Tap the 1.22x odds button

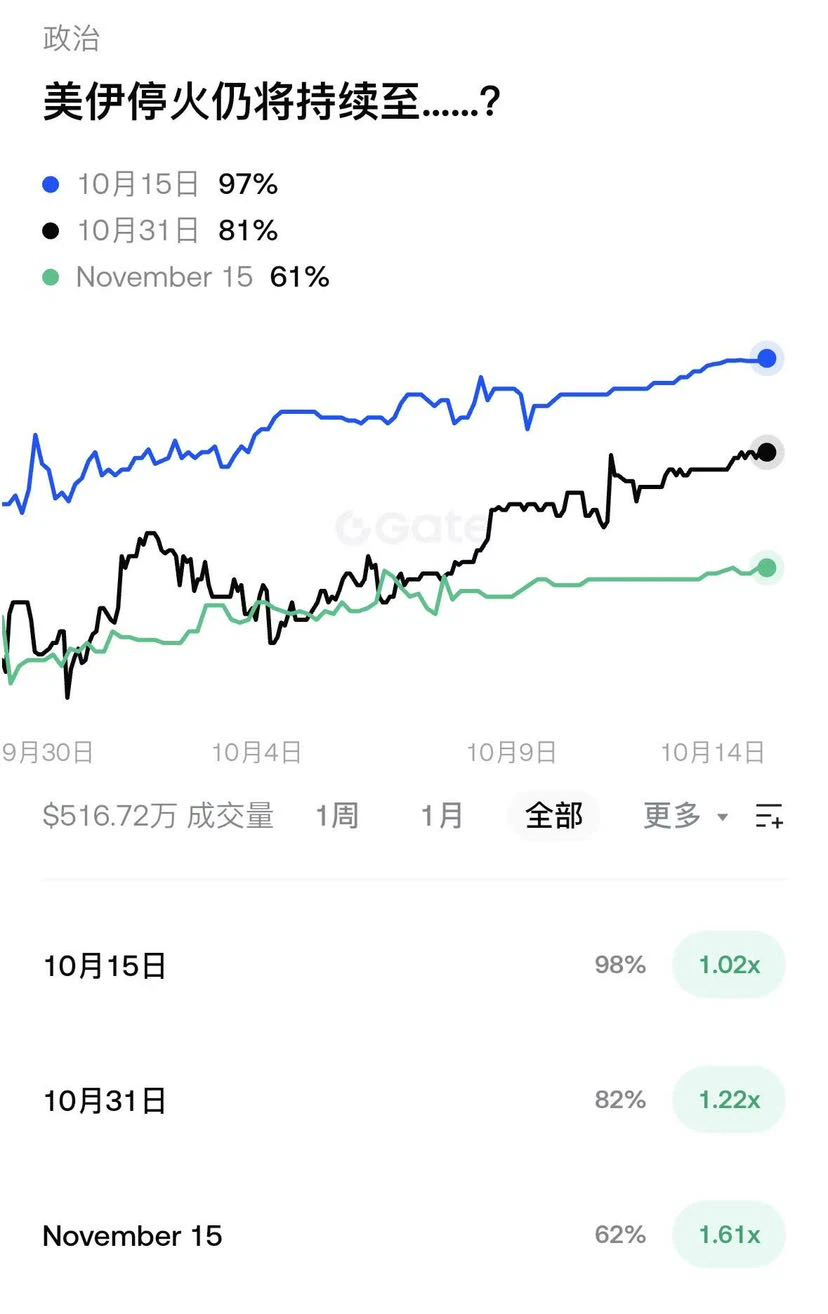click(x=729, y=1100)
